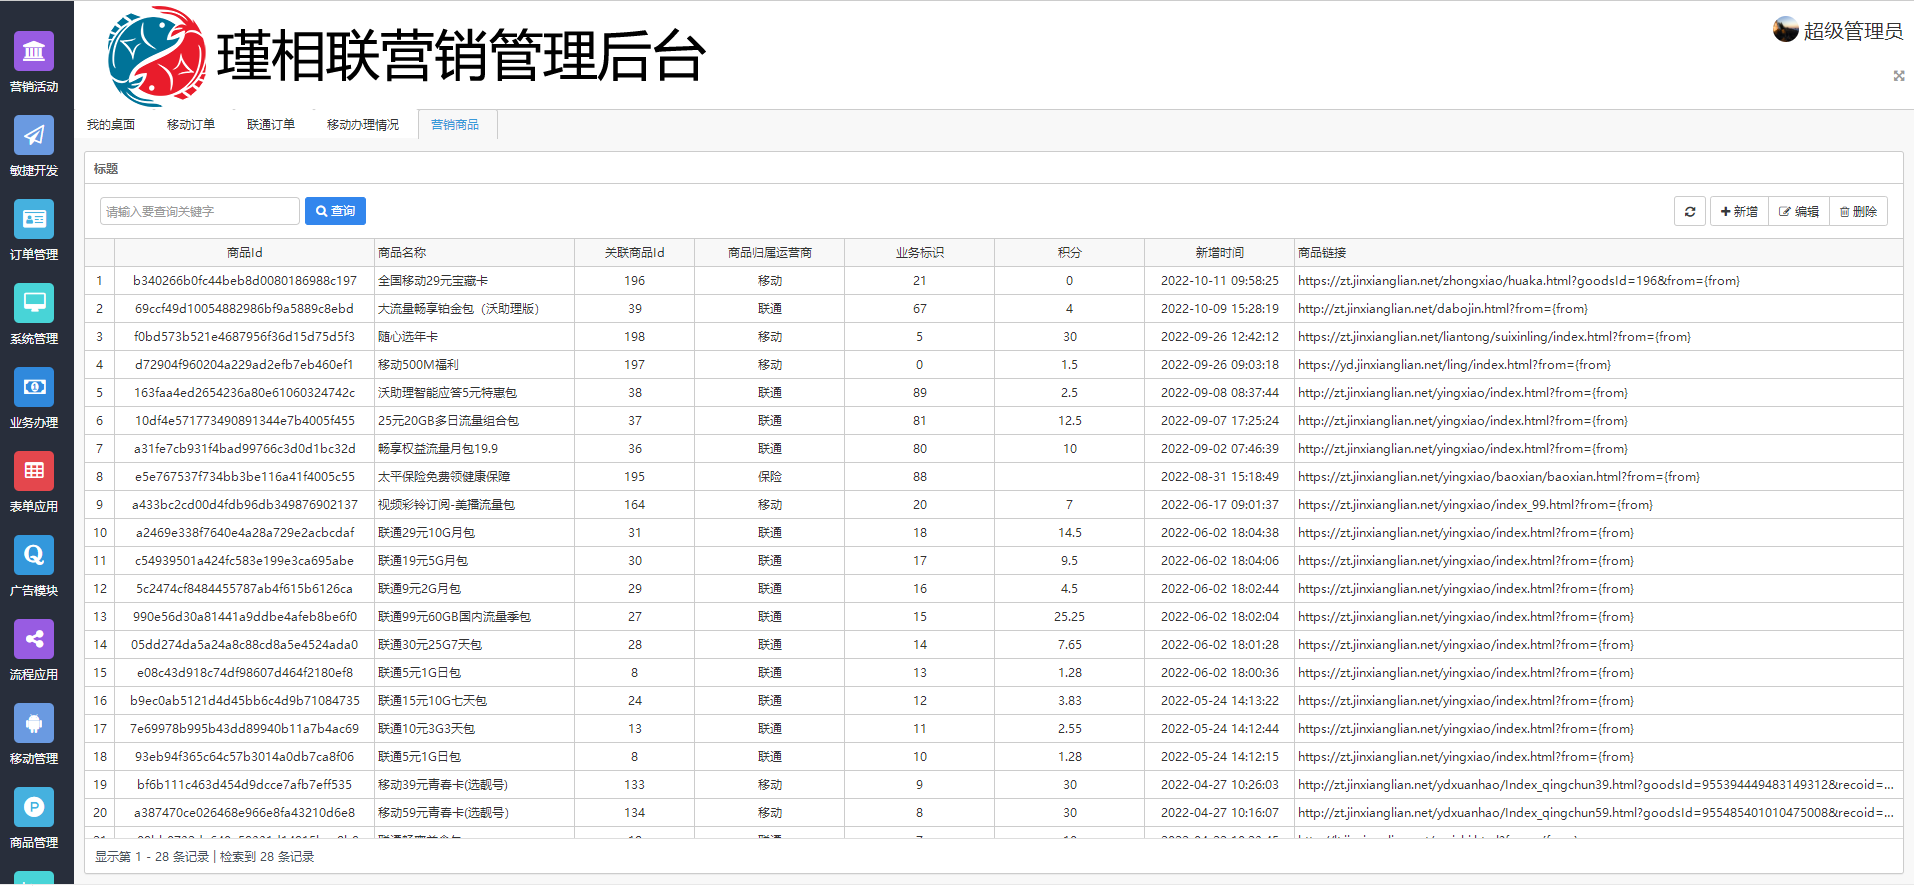
Task: Open the 营销活动 sidebar icon
Action: coord(34,51)
